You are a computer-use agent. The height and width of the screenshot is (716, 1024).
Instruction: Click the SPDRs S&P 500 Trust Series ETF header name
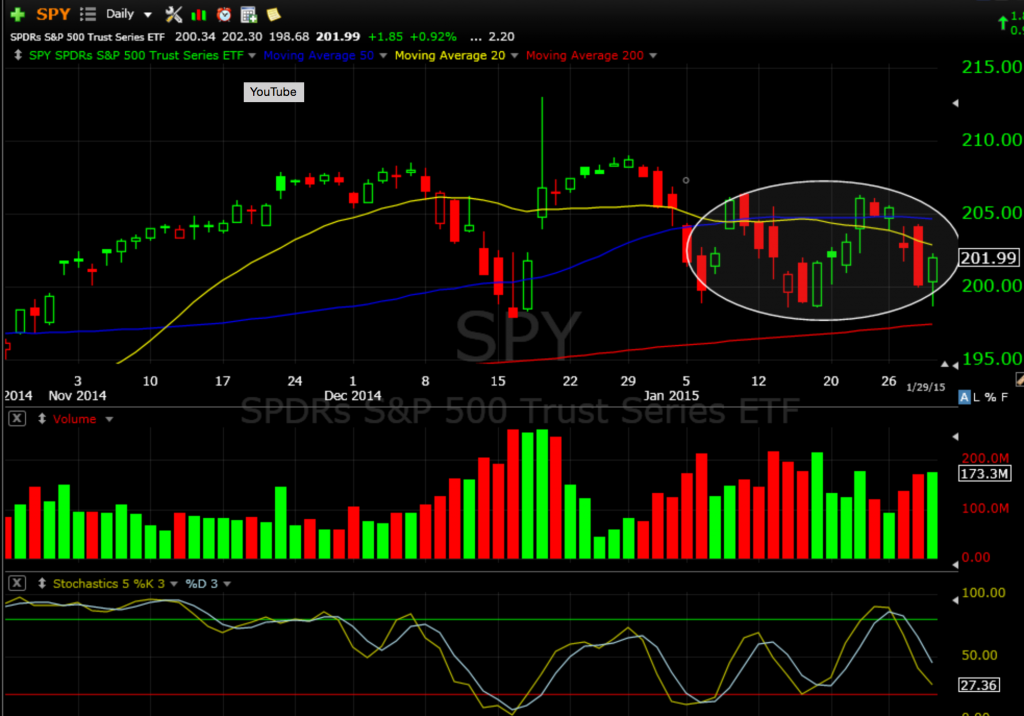point(88,37)
